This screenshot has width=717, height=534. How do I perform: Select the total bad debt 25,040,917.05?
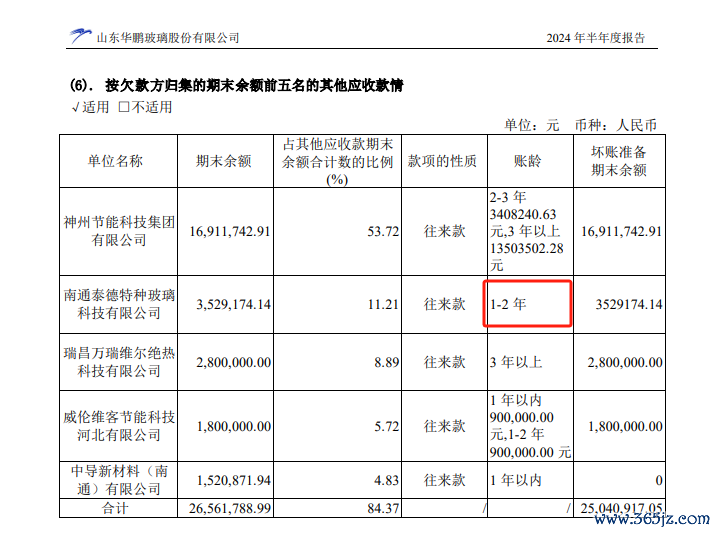pos(621,508)
